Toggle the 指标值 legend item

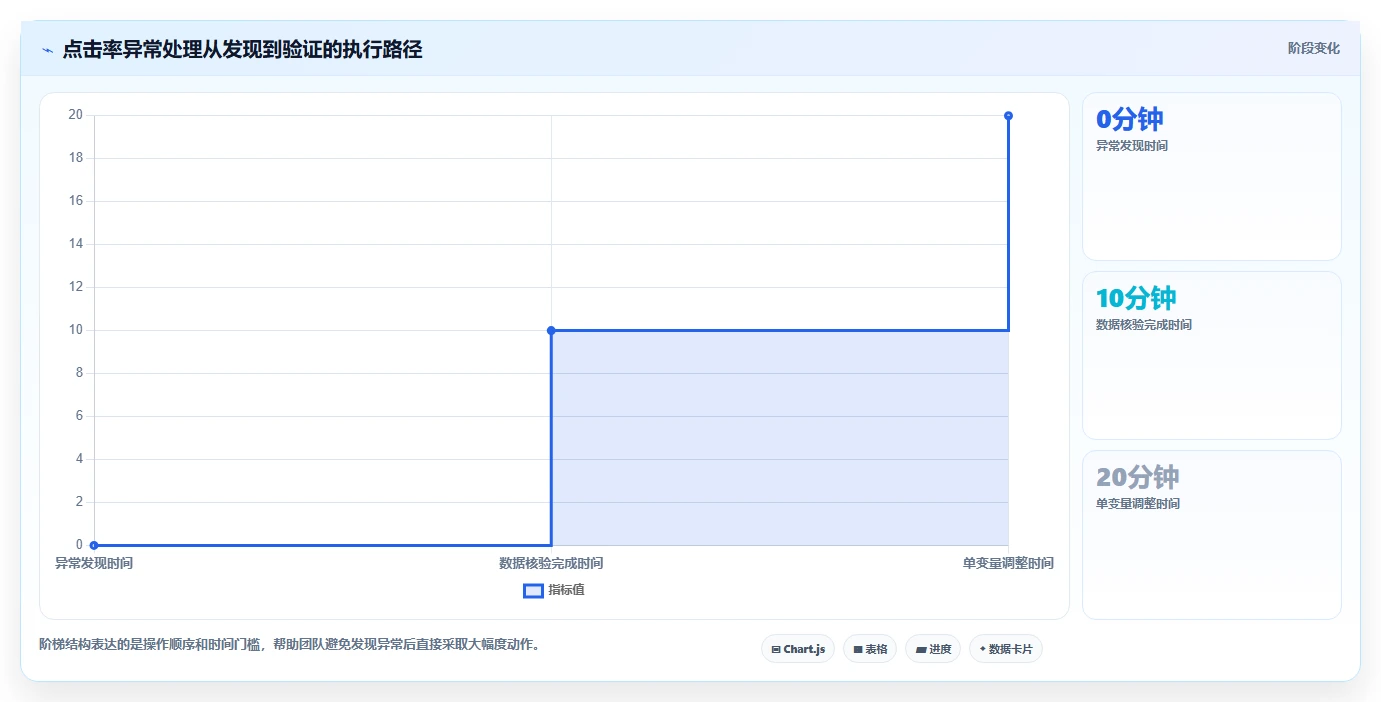point(554,590)
